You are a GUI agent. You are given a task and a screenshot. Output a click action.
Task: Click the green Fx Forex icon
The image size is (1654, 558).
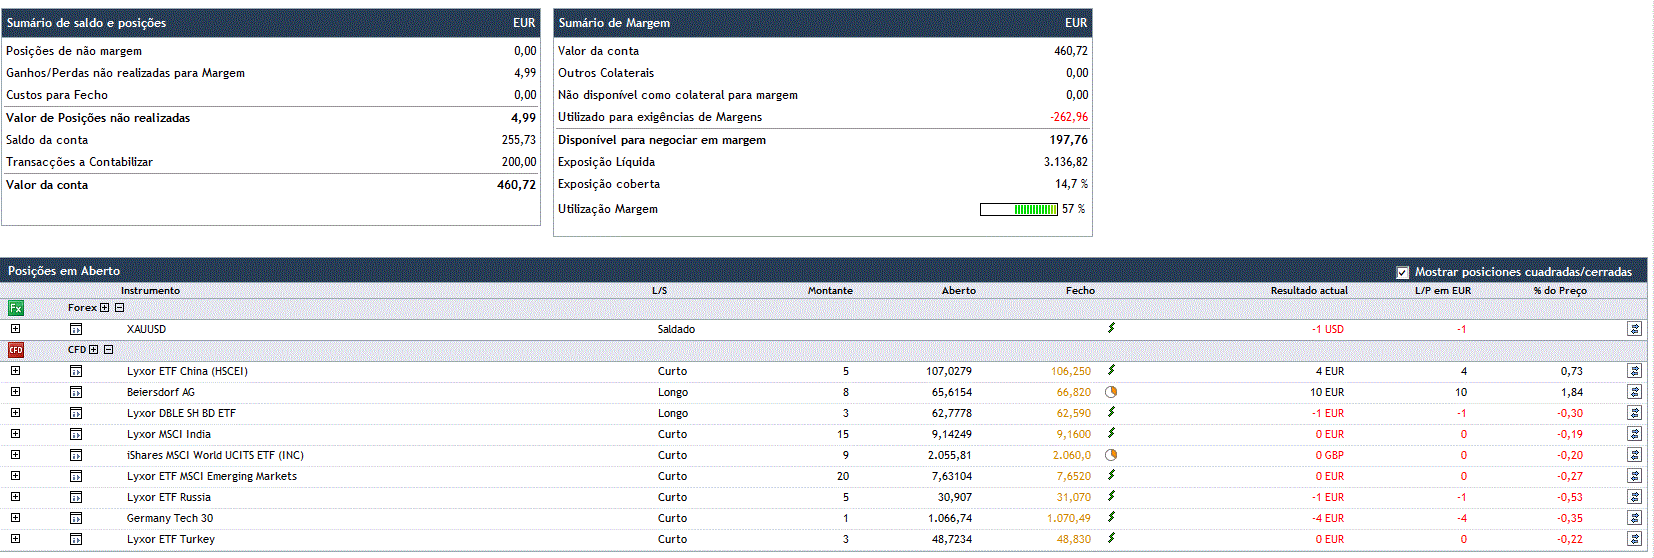tap(16, 308)
